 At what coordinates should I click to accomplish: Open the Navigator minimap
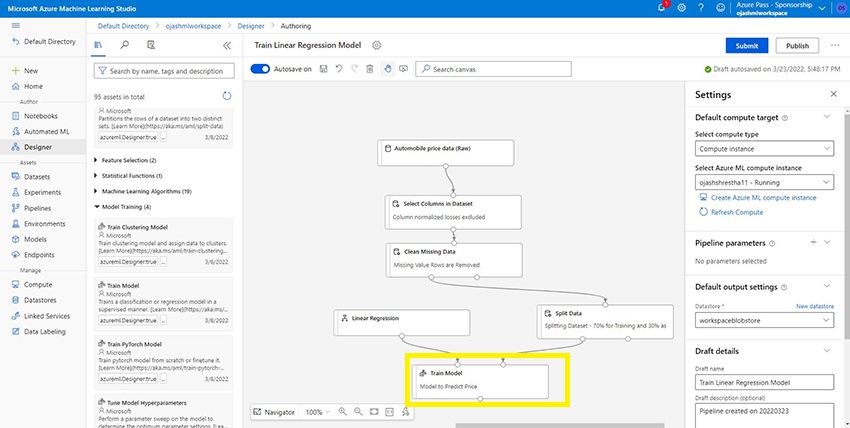[x=274, y=412]
